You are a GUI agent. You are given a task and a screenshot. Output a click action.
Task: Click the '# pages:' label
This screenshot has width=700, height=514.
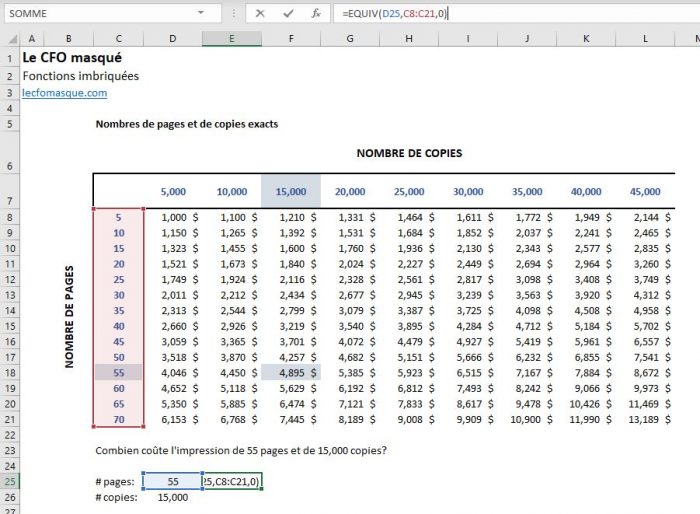[x=115, y=482]
